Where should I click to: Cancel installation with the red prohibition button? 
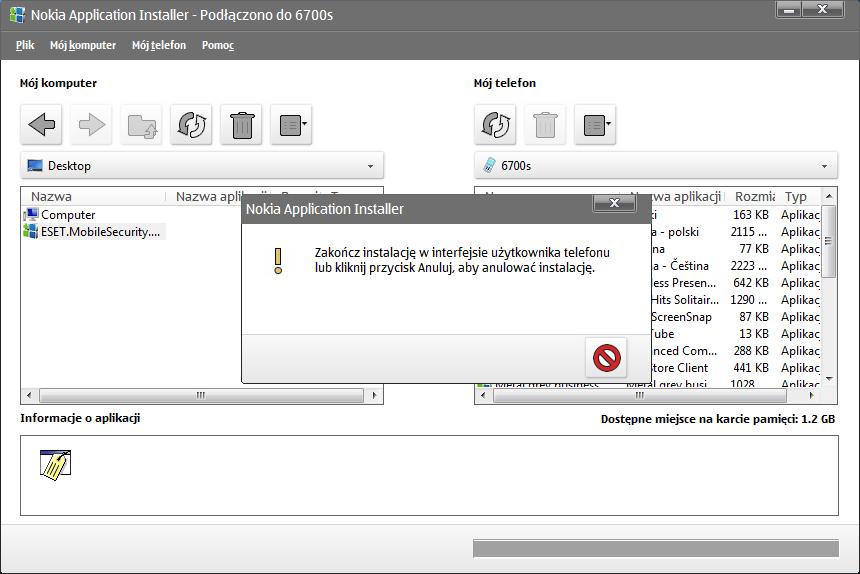coord(606,358)
